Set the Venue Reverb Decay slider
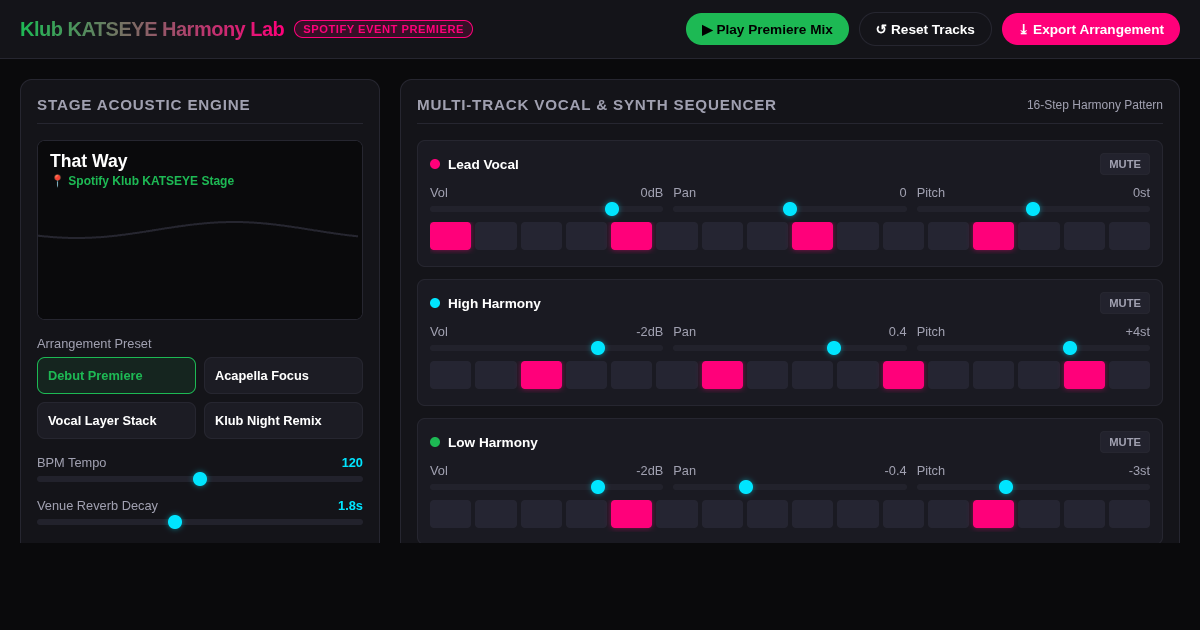This screenshot has width=1200, height=630. 200,522
